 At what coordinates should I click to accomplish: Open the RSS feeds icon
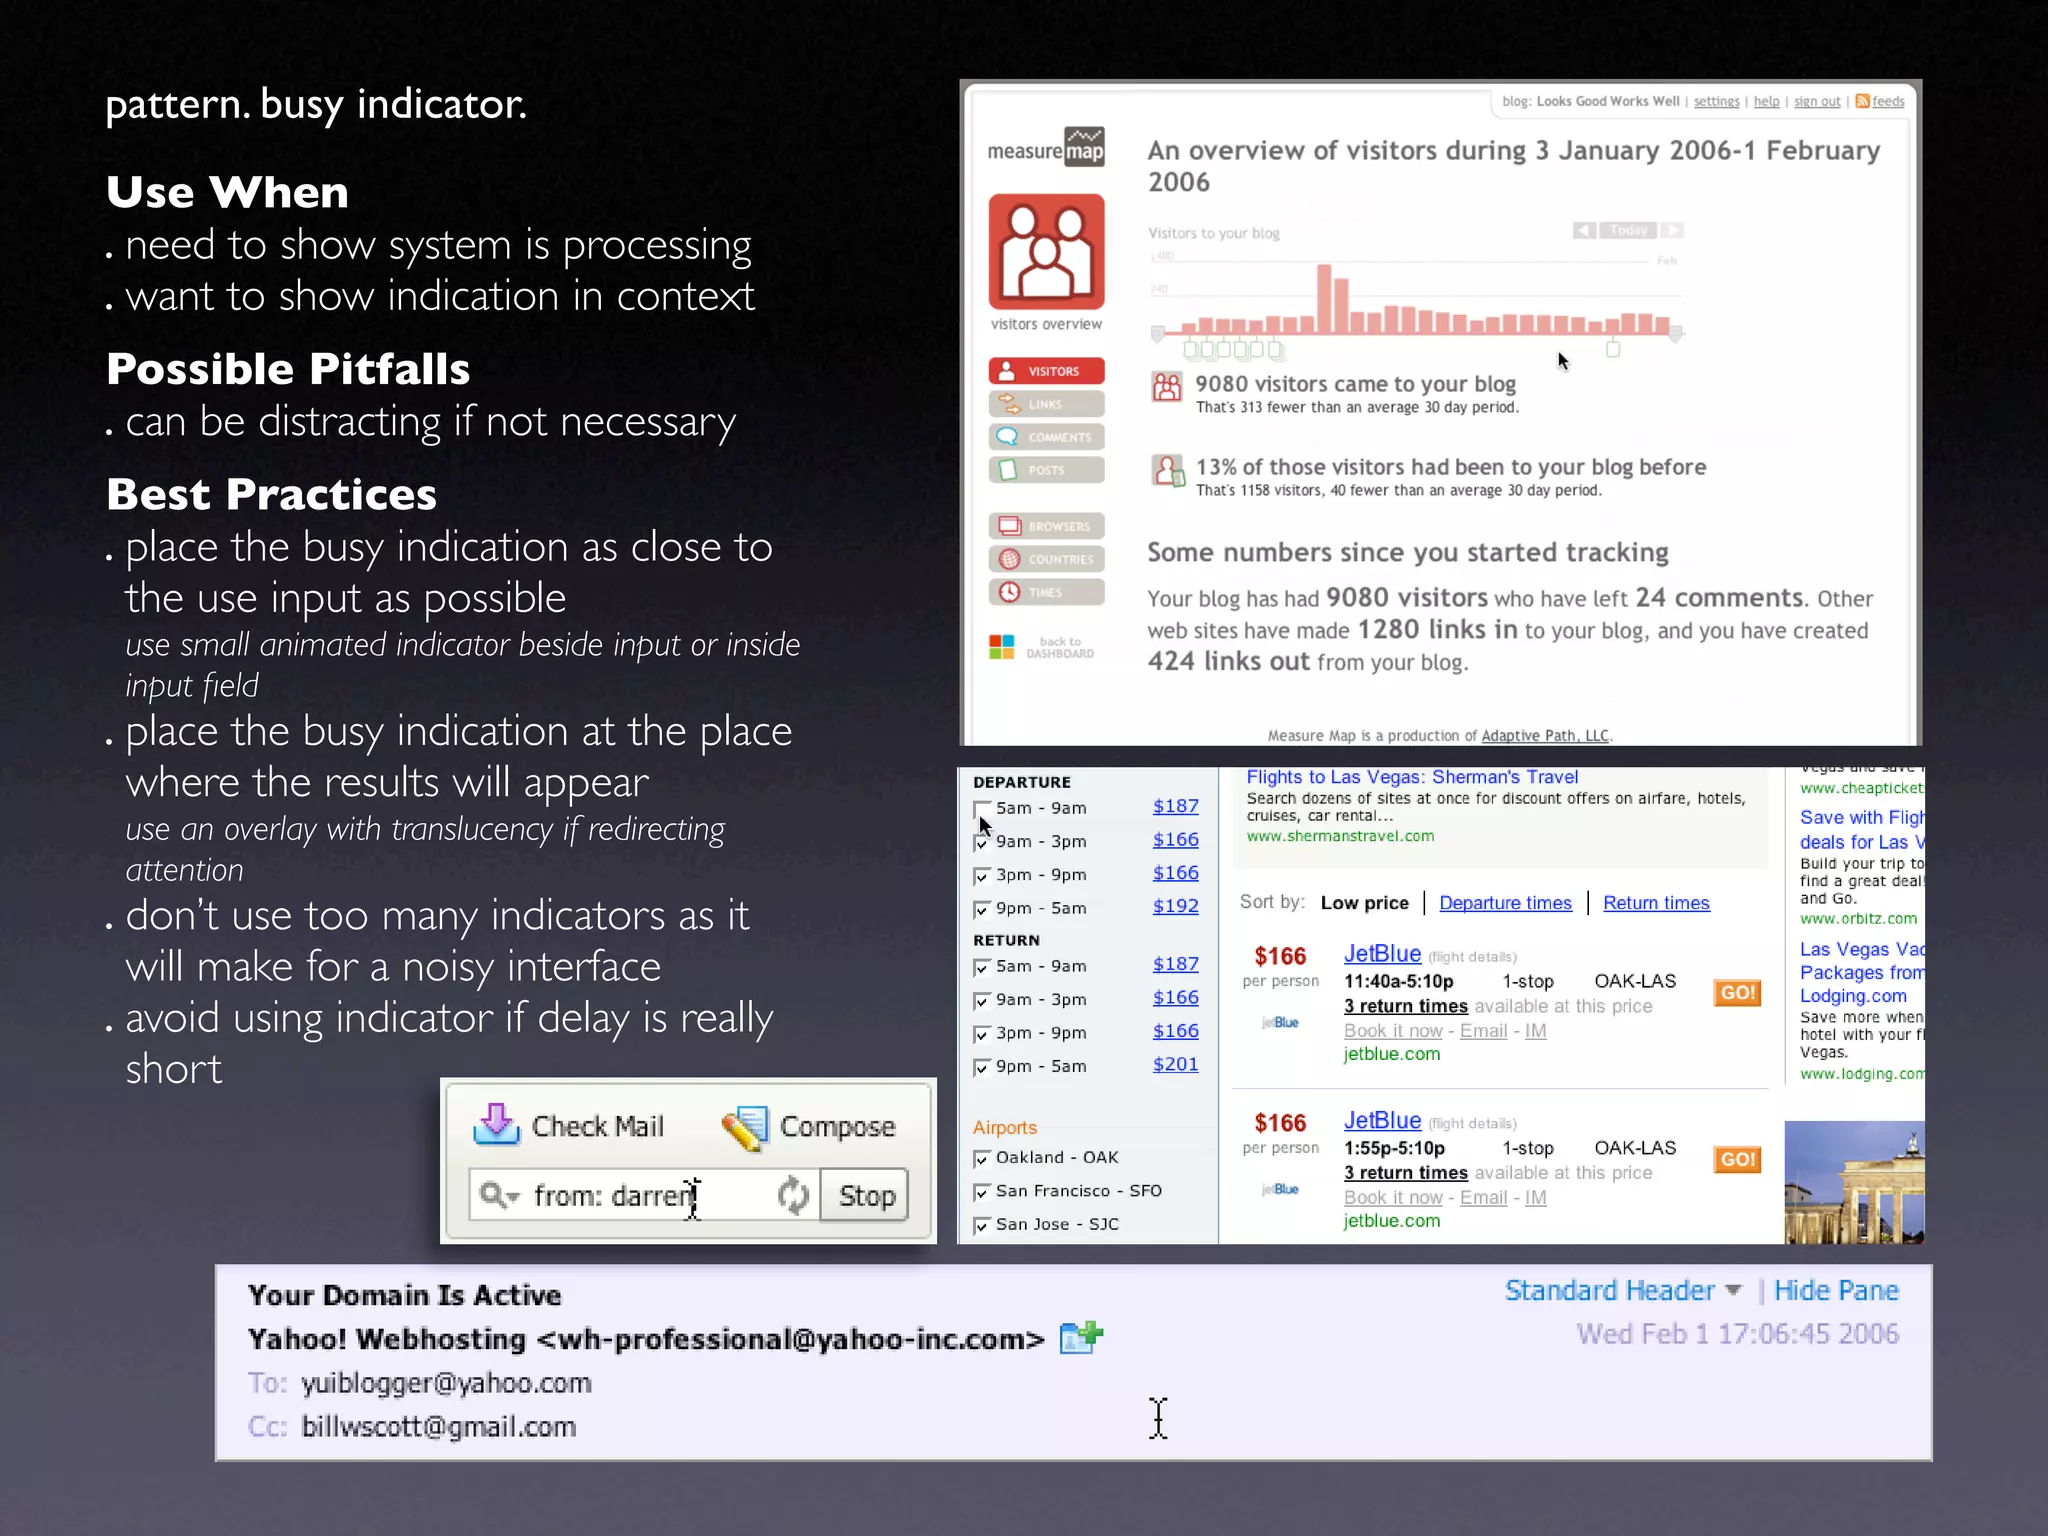1863,101
